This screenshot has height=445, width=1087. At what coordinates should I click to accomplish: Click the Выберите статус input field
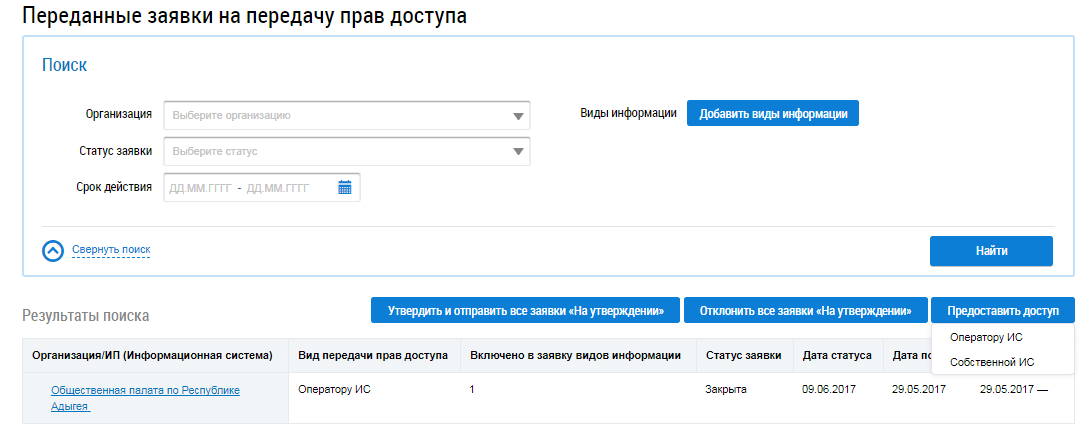point(335,152)
